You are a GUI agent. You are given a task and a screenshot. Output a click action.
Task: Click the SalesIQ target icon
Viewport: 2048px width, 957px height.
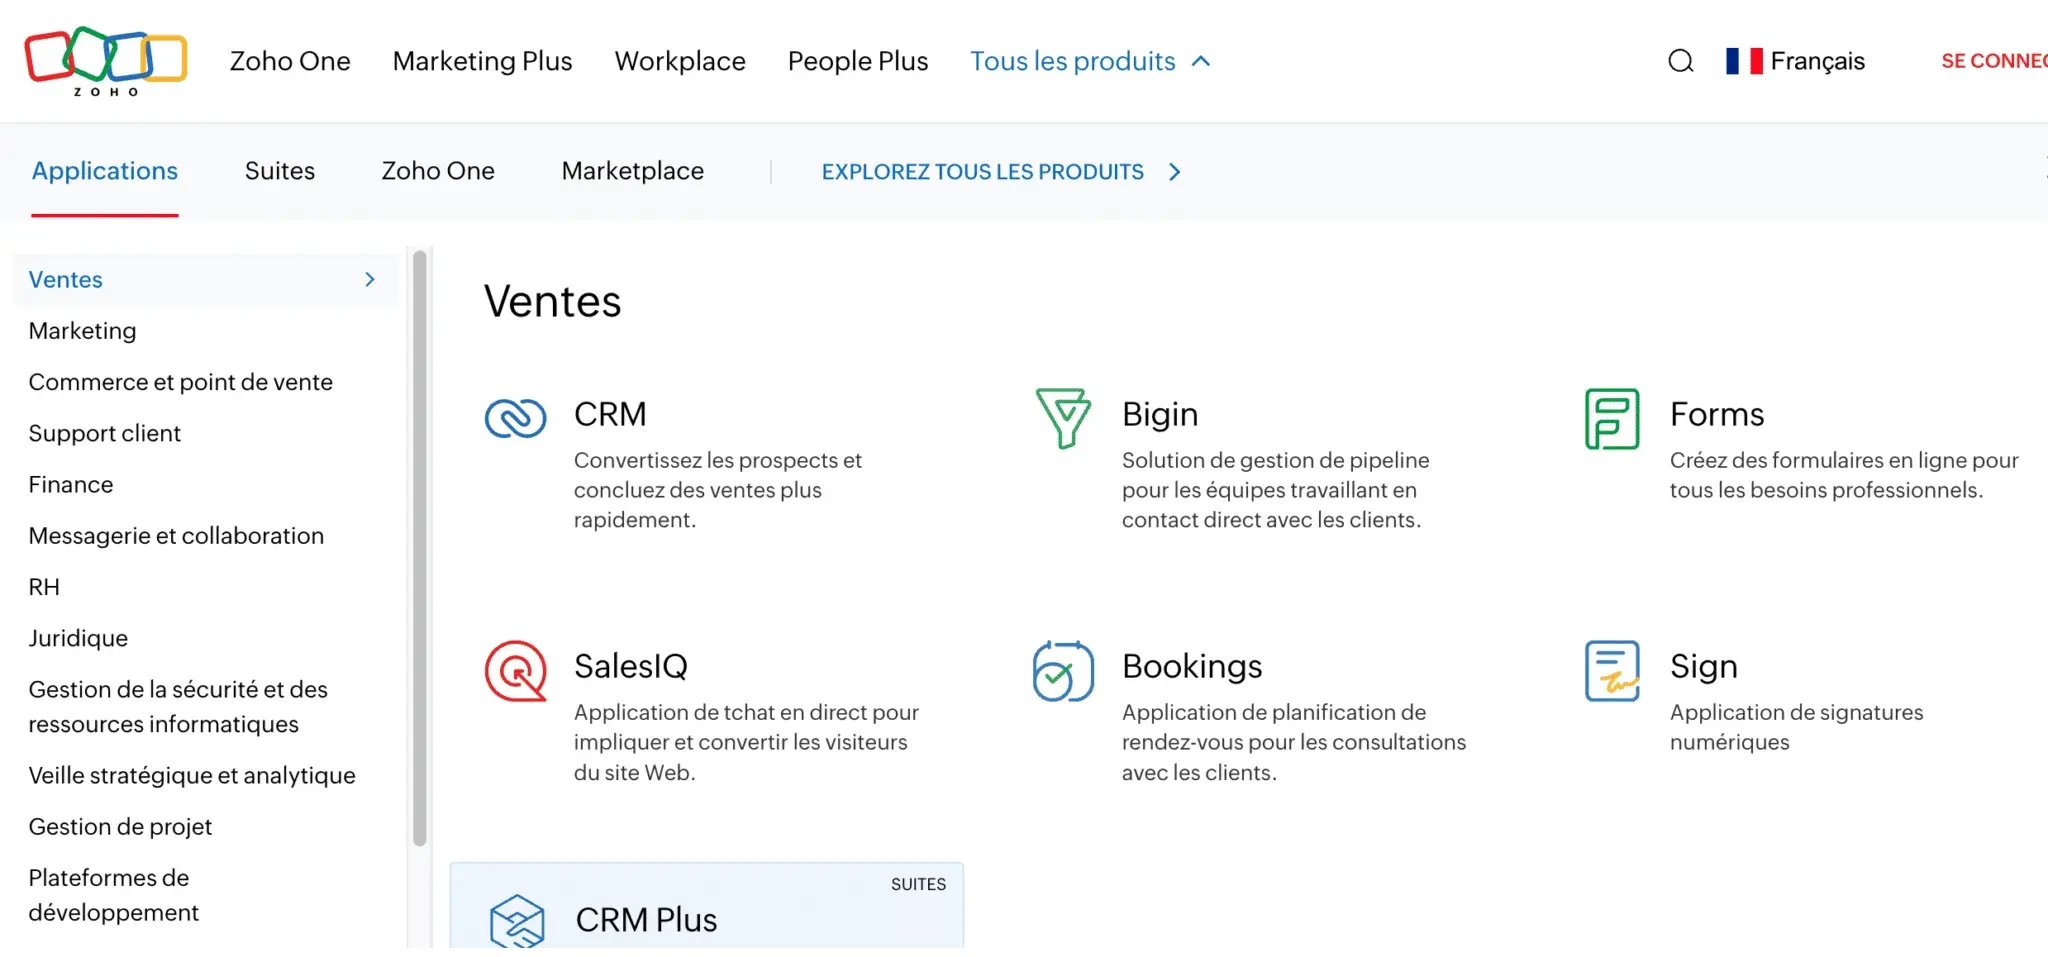pyautogui.click(x=515, y=671)
